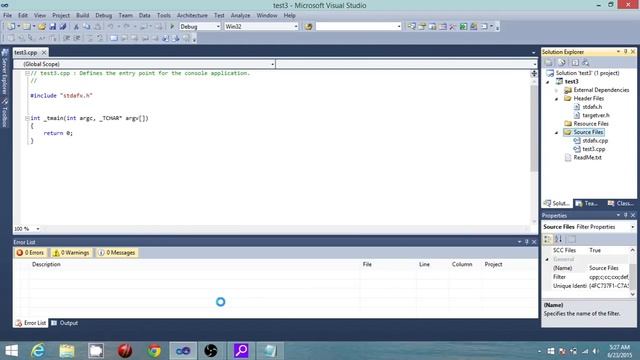Image resolution: width=640 pixels, height=360 pixels.
Task: Click the Open File folder icon
Action: [x=42, y=27]
